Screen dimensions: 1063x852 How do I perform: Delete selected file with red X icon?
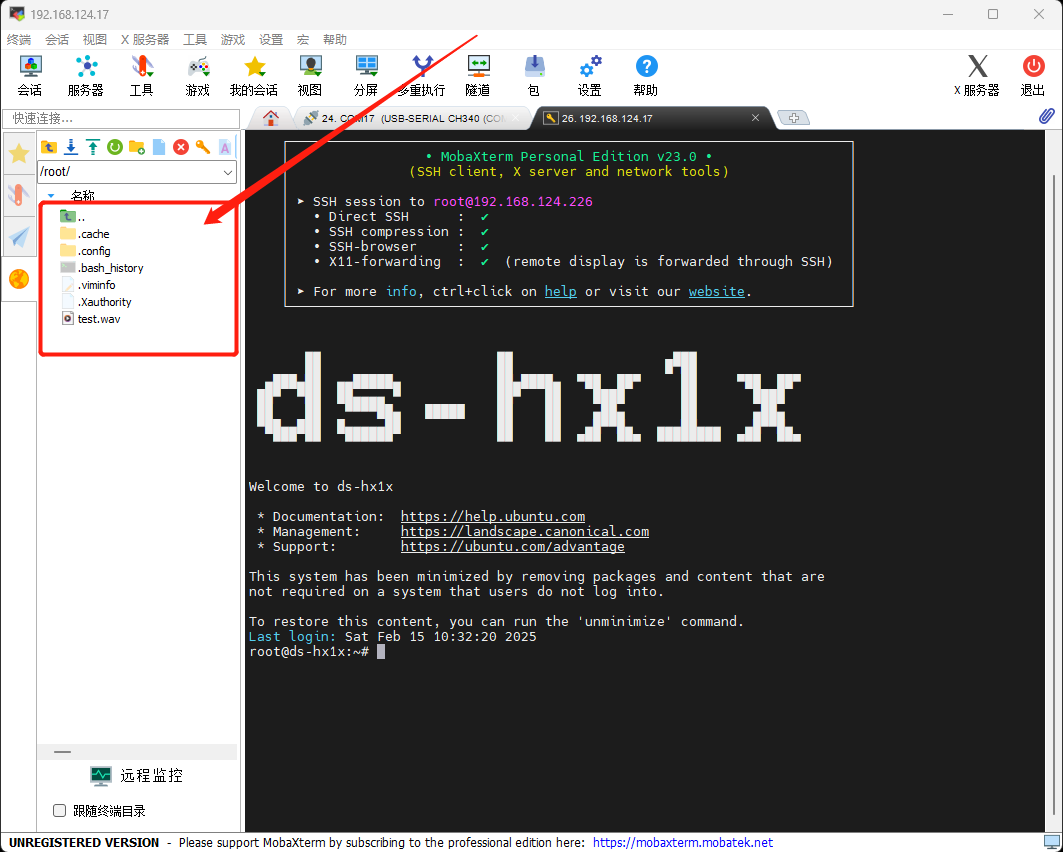point(181,147)
